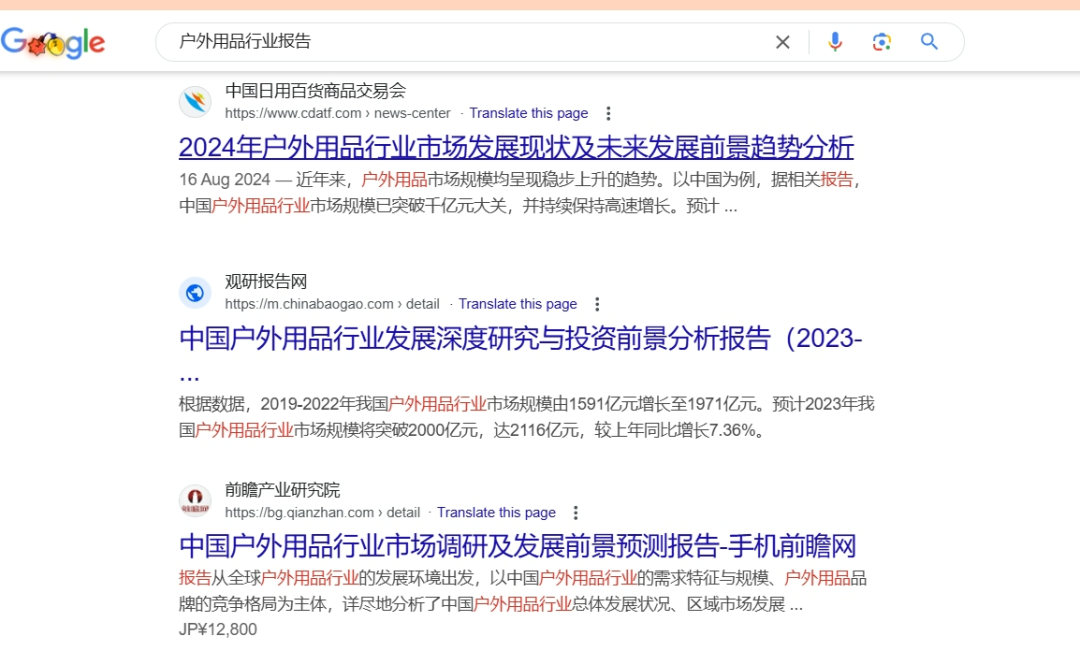Click the 前瞻产业研究院 circular favicon

pyautogui.click(x=195, y=500)
